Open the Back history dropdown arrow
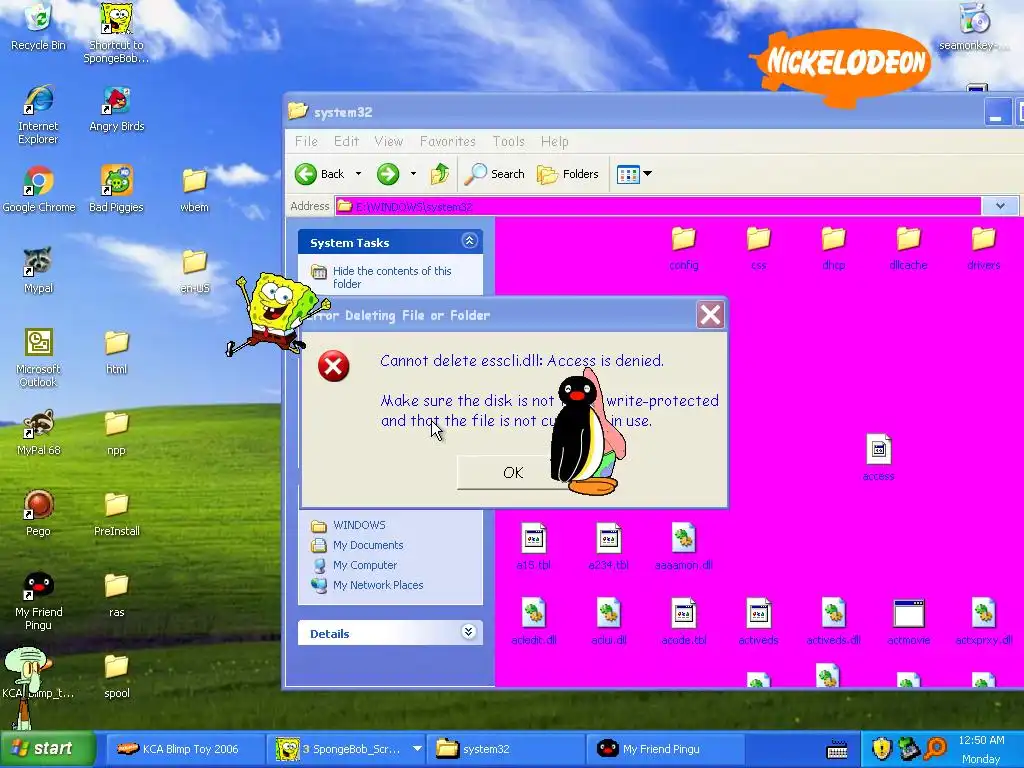The width and height of the screenshot is (1024, 768). click(358, 174)
